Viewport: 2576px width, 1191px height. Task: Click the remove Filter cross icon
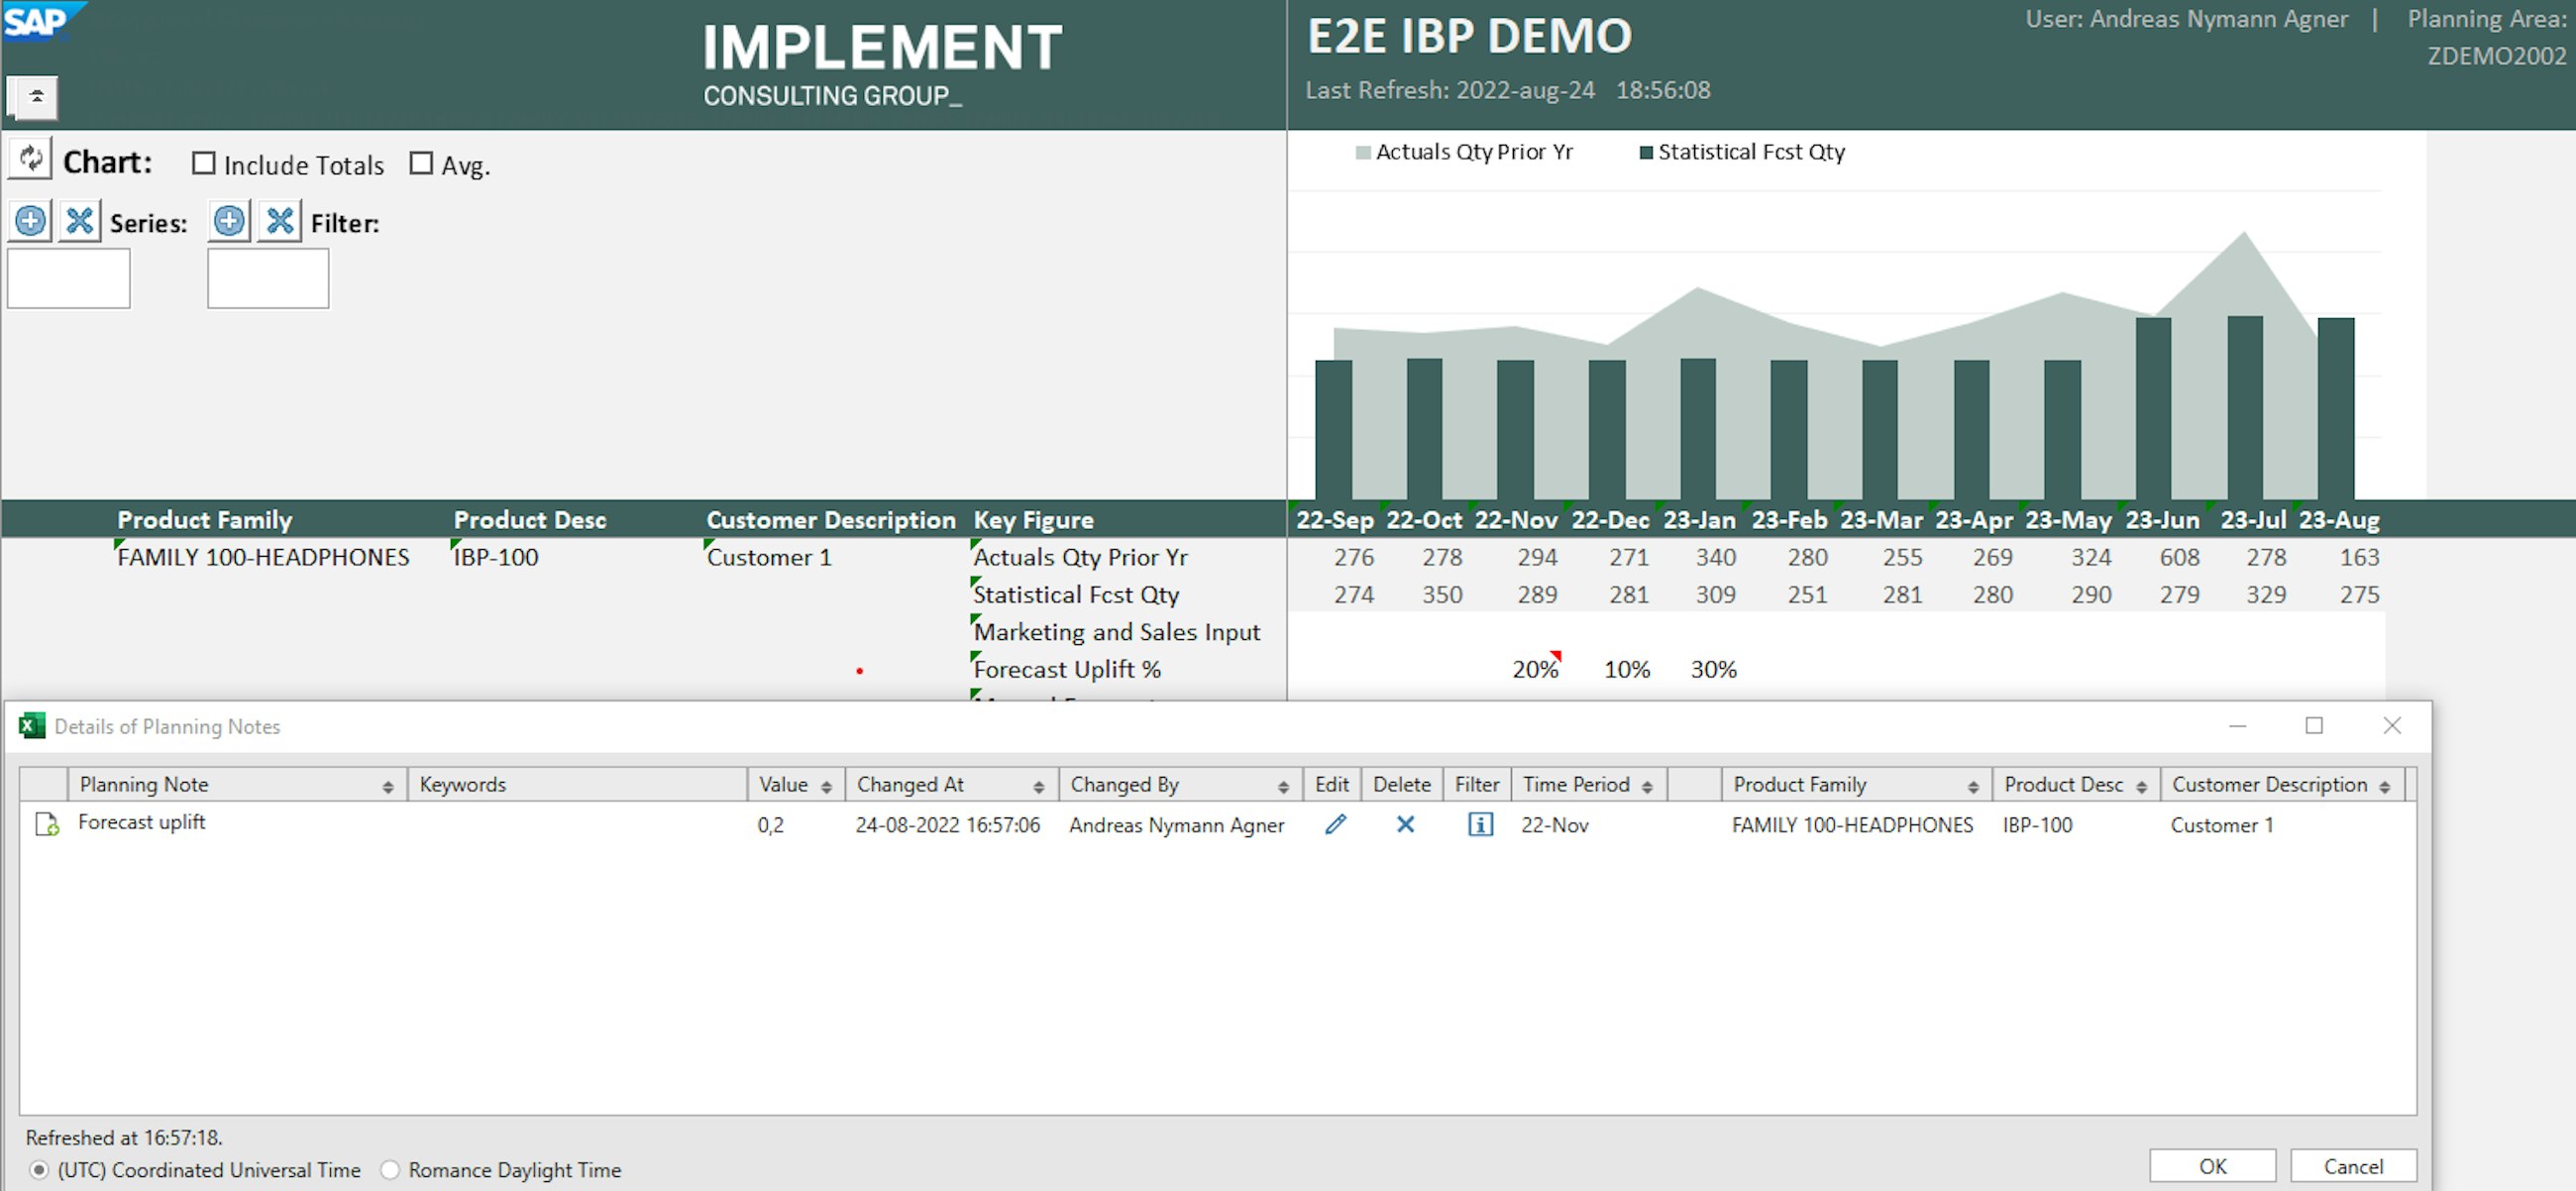pyautogui.click(x=280, y=220)
